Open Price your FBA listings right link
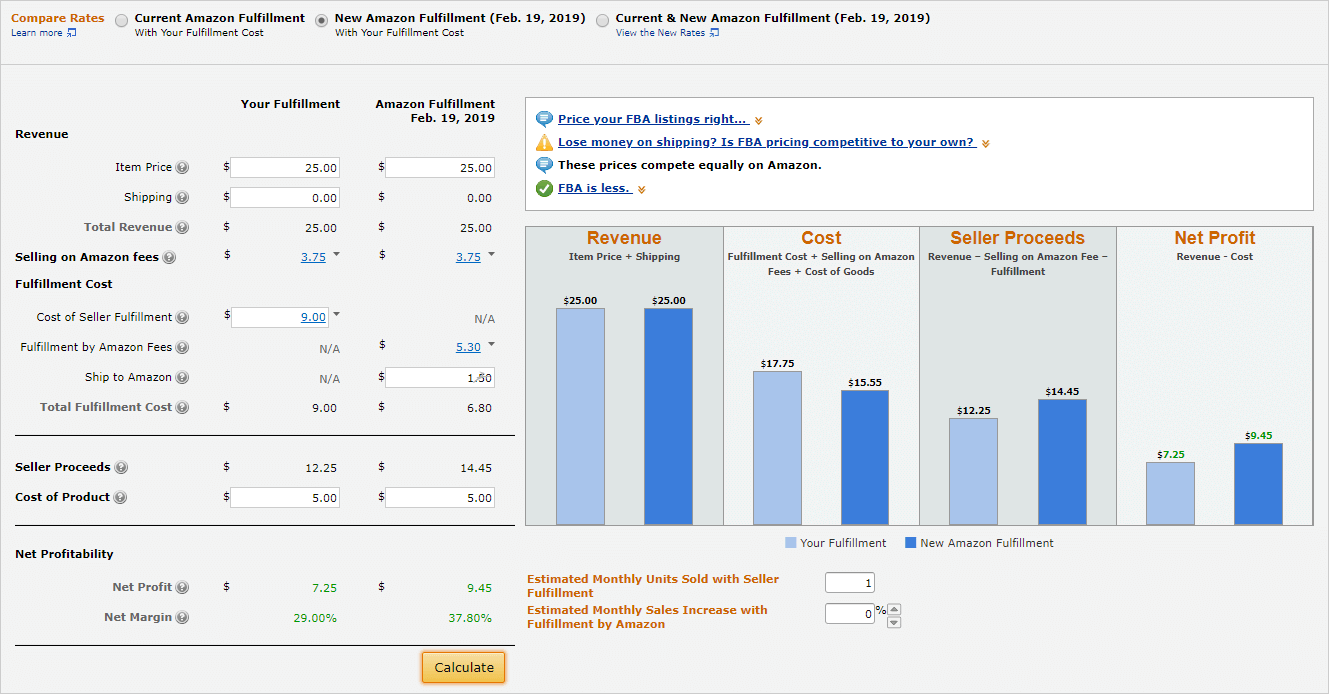The width and height of the screenshot is (1329, 695). 653,119
